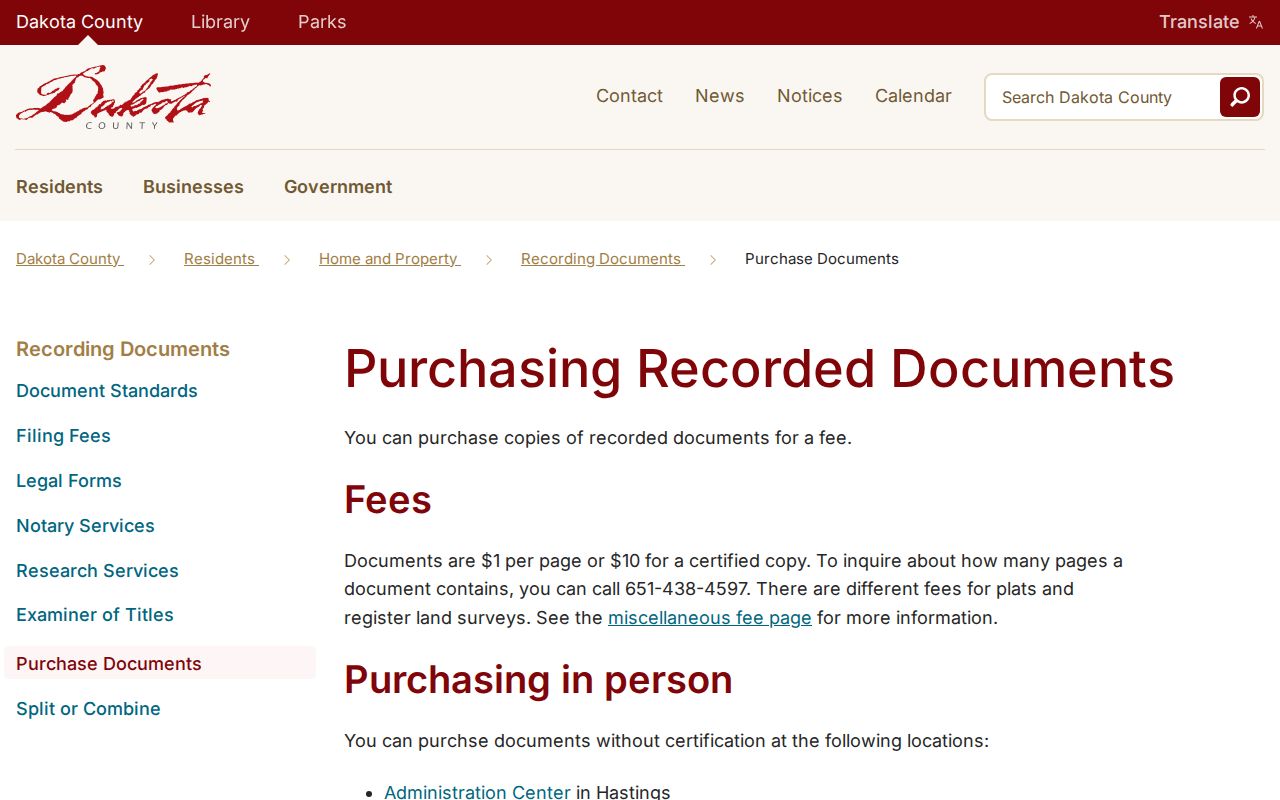Viewport: 1280px width, 800px height.
Task: Open Filing Fees sidebar link
Action: pyautogui.click(x=63, y=436)
